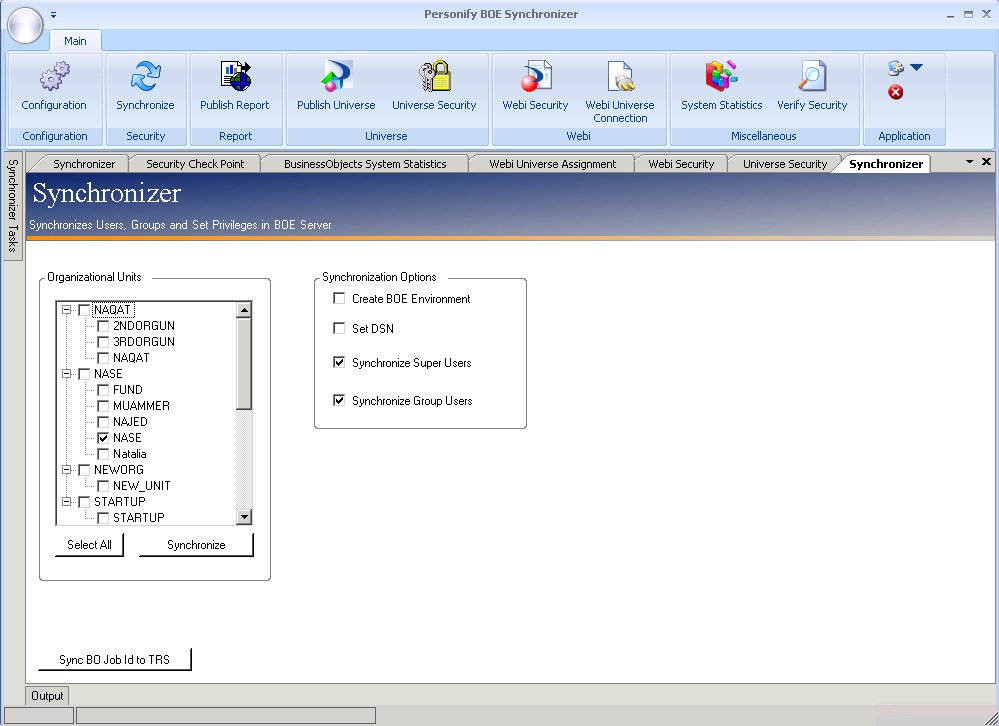Screen dimensions: 999x726
Task: Open the Webi Universe Assignment tab
Action: (x=552, y=164)
